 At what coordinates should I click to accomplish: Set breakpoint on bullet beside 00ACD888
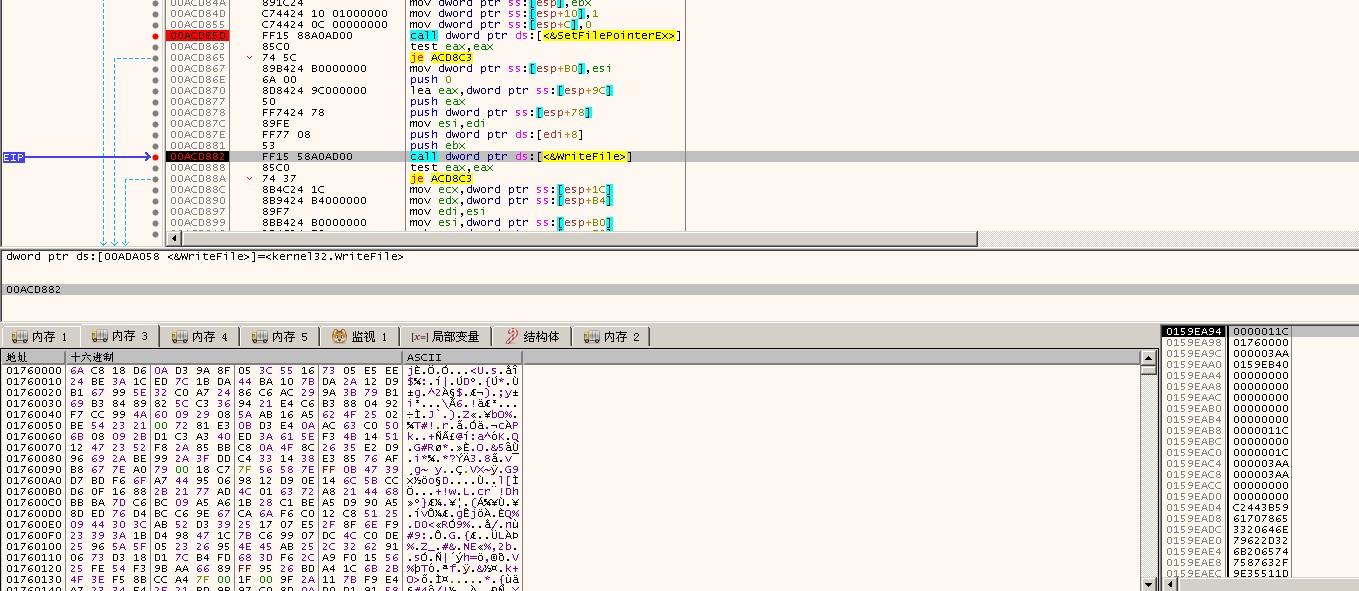(x=154, y=168)
